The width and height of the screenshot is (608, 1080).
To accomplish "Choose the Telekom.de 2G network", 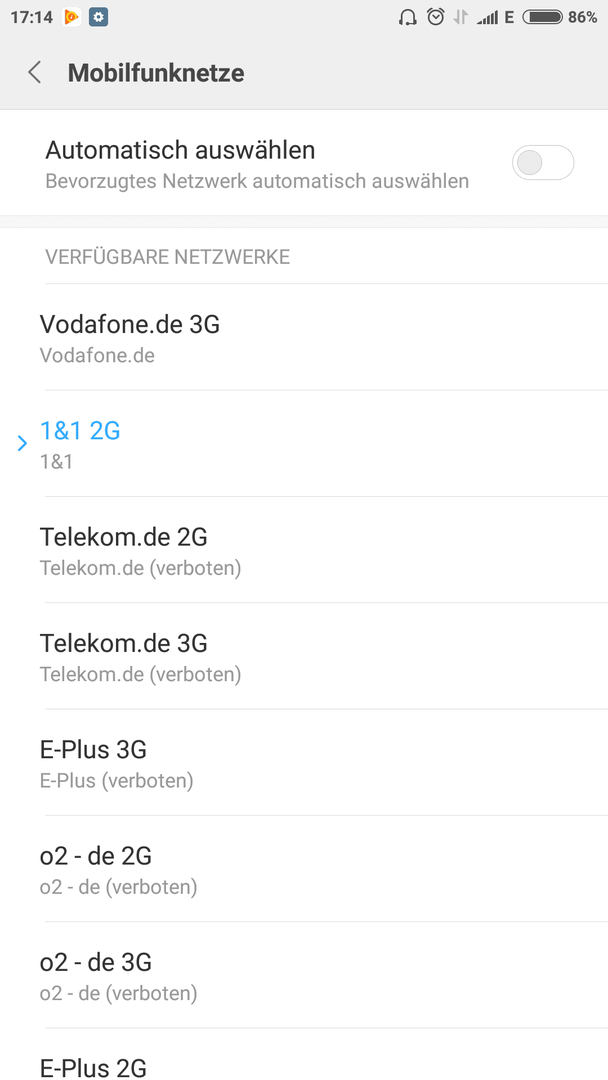I will pyautogui.click(x=304, y=550).
